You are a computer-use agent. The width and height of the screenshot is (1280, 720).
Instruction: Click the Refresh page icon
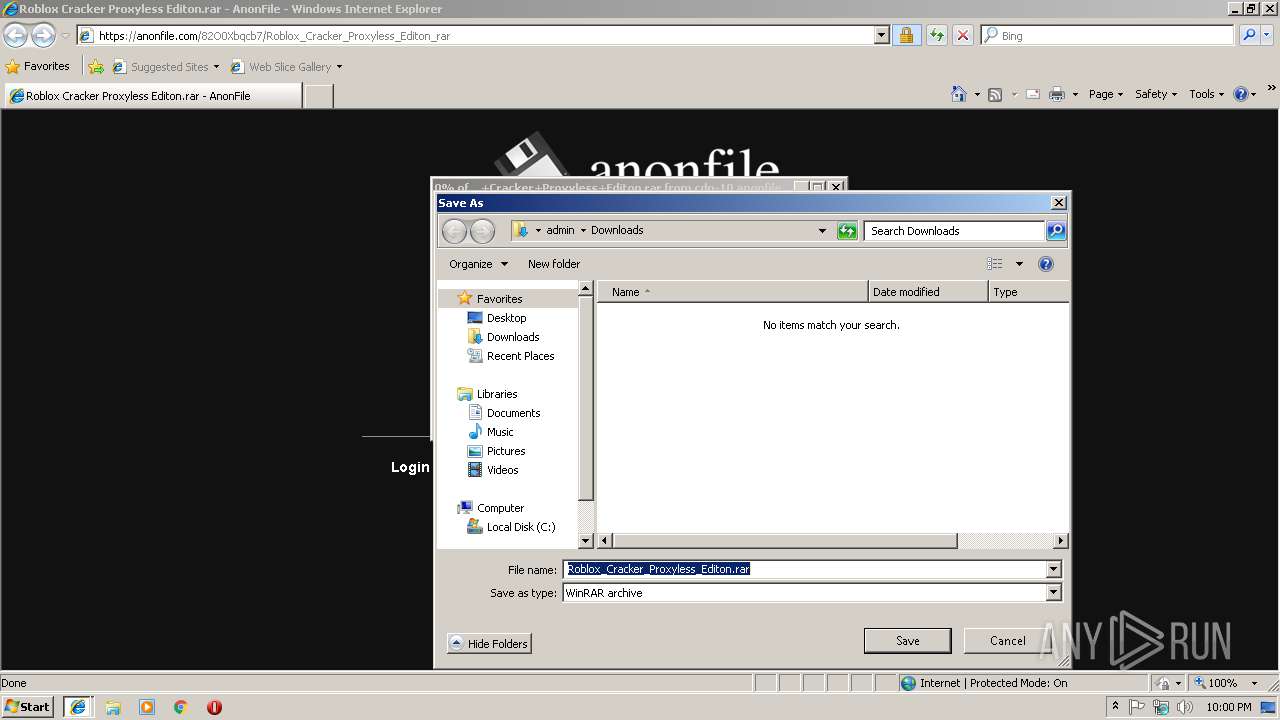point(936,35)
